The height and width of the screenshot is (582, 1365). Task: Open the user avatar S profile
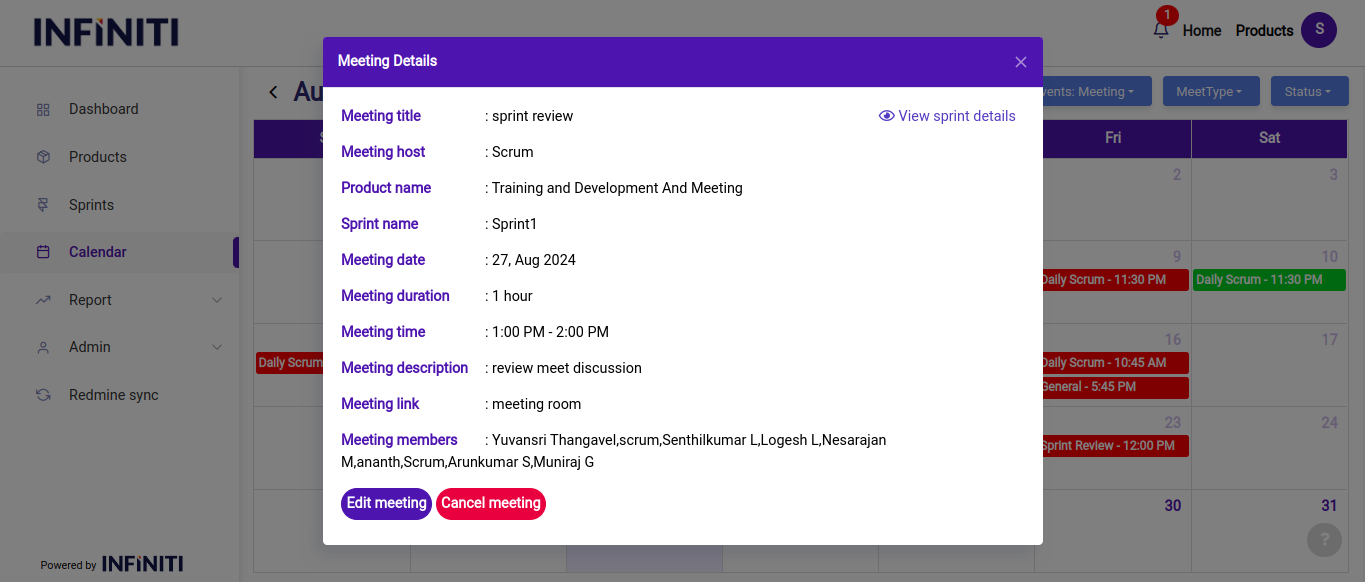pos(1318,30)
